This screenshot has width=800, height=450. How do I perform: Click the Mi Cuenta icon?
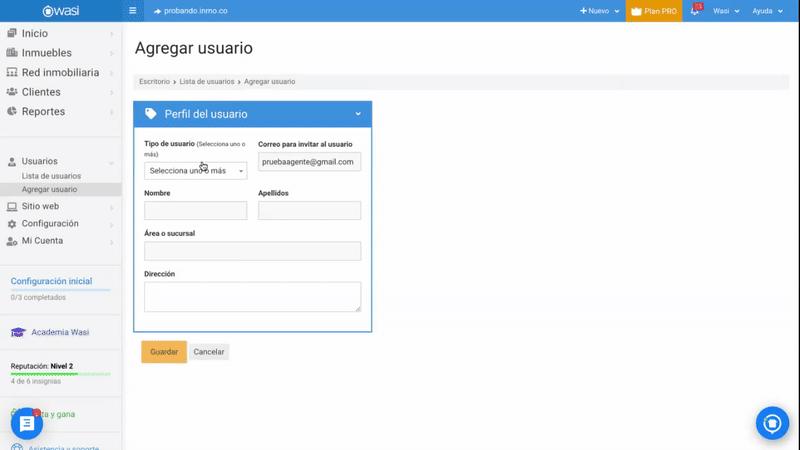tap(11, 241)
